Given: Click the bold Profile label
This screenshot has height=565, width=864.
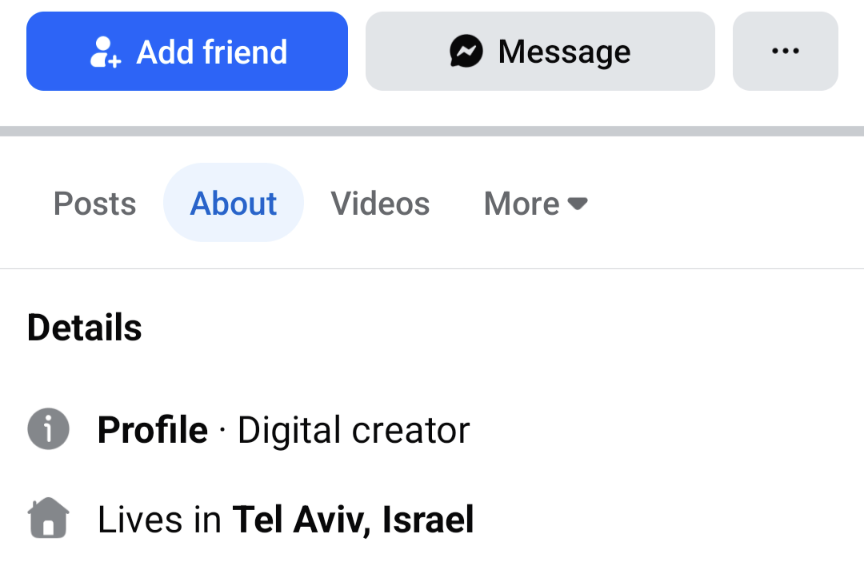Looking at the screenshot, I should (152, 431).
